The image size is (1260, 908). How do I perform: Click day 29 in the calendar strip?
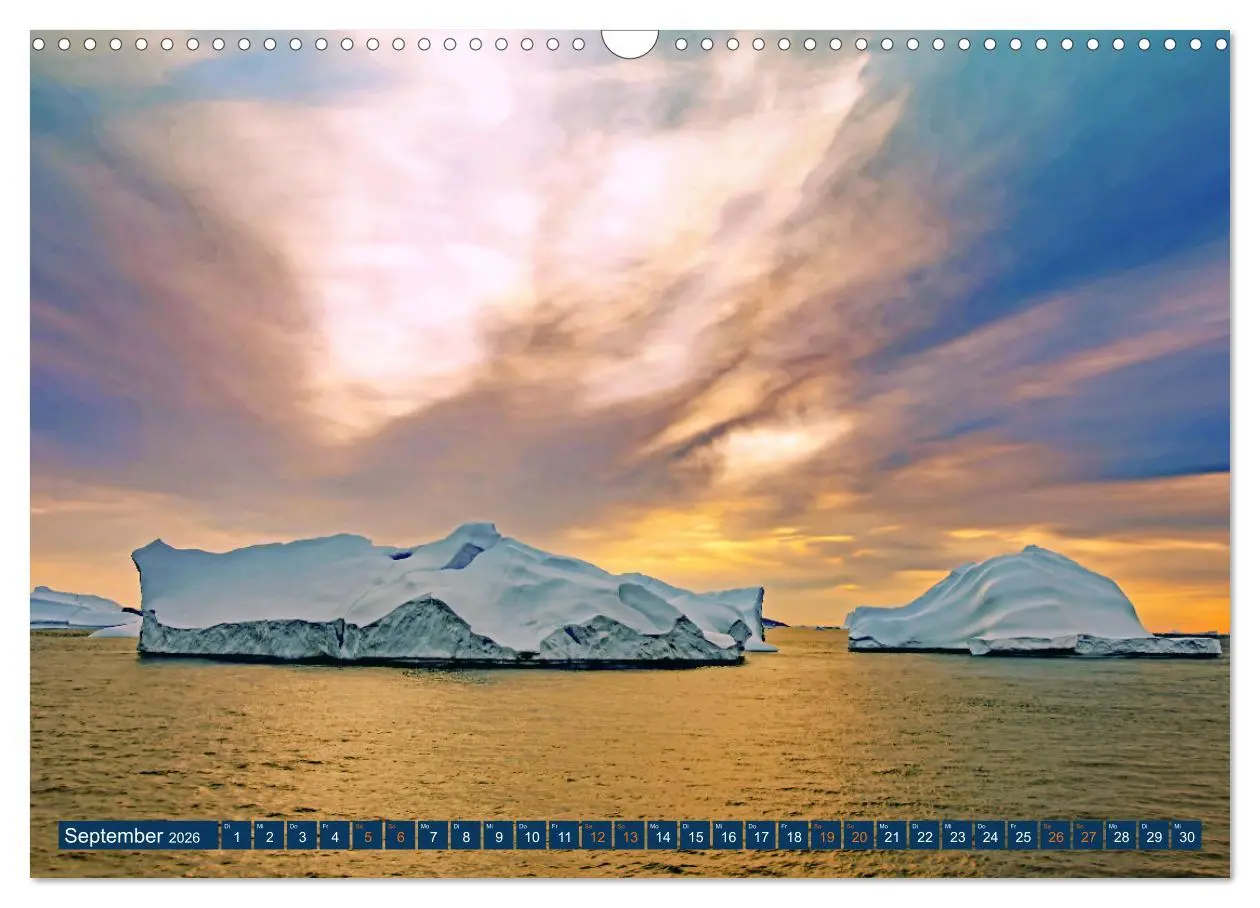point(1153,836)
